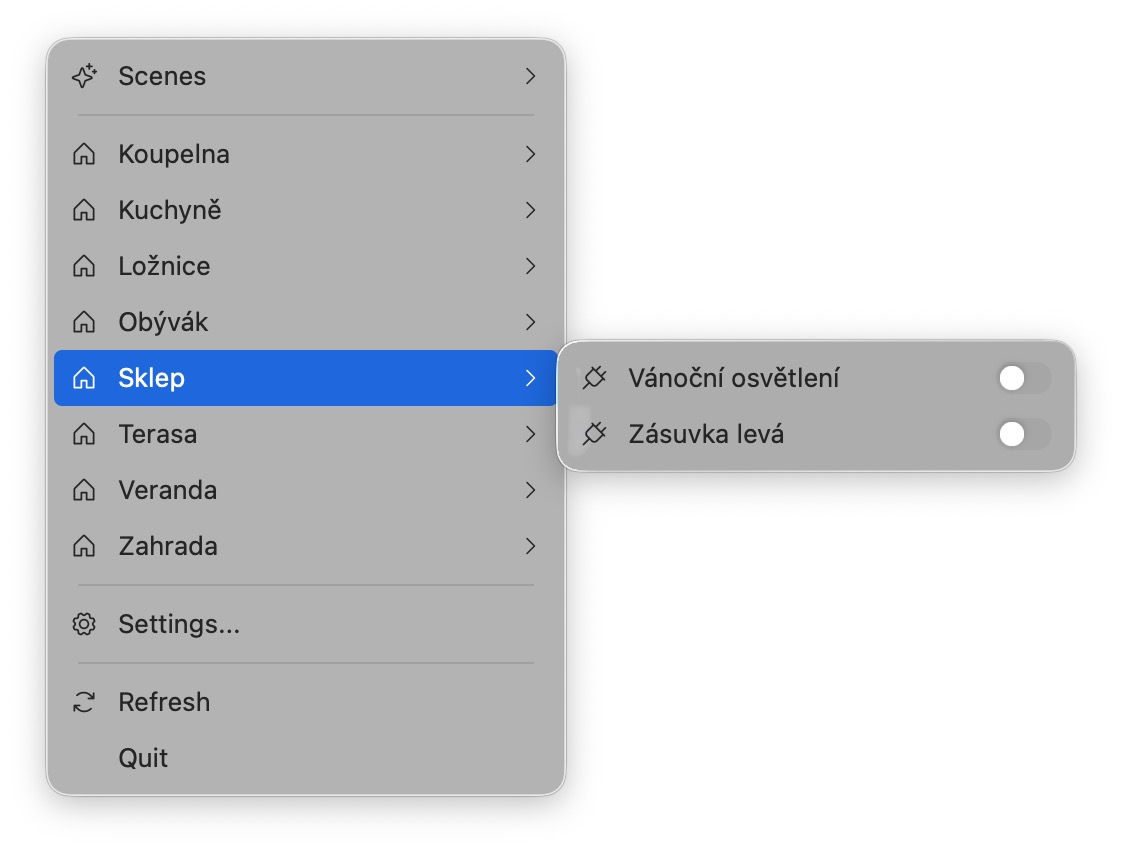This screenshot has height=850, width=1122.
Task: Click the plug icon for Zásuvka levá
Action: coord(594,434)
